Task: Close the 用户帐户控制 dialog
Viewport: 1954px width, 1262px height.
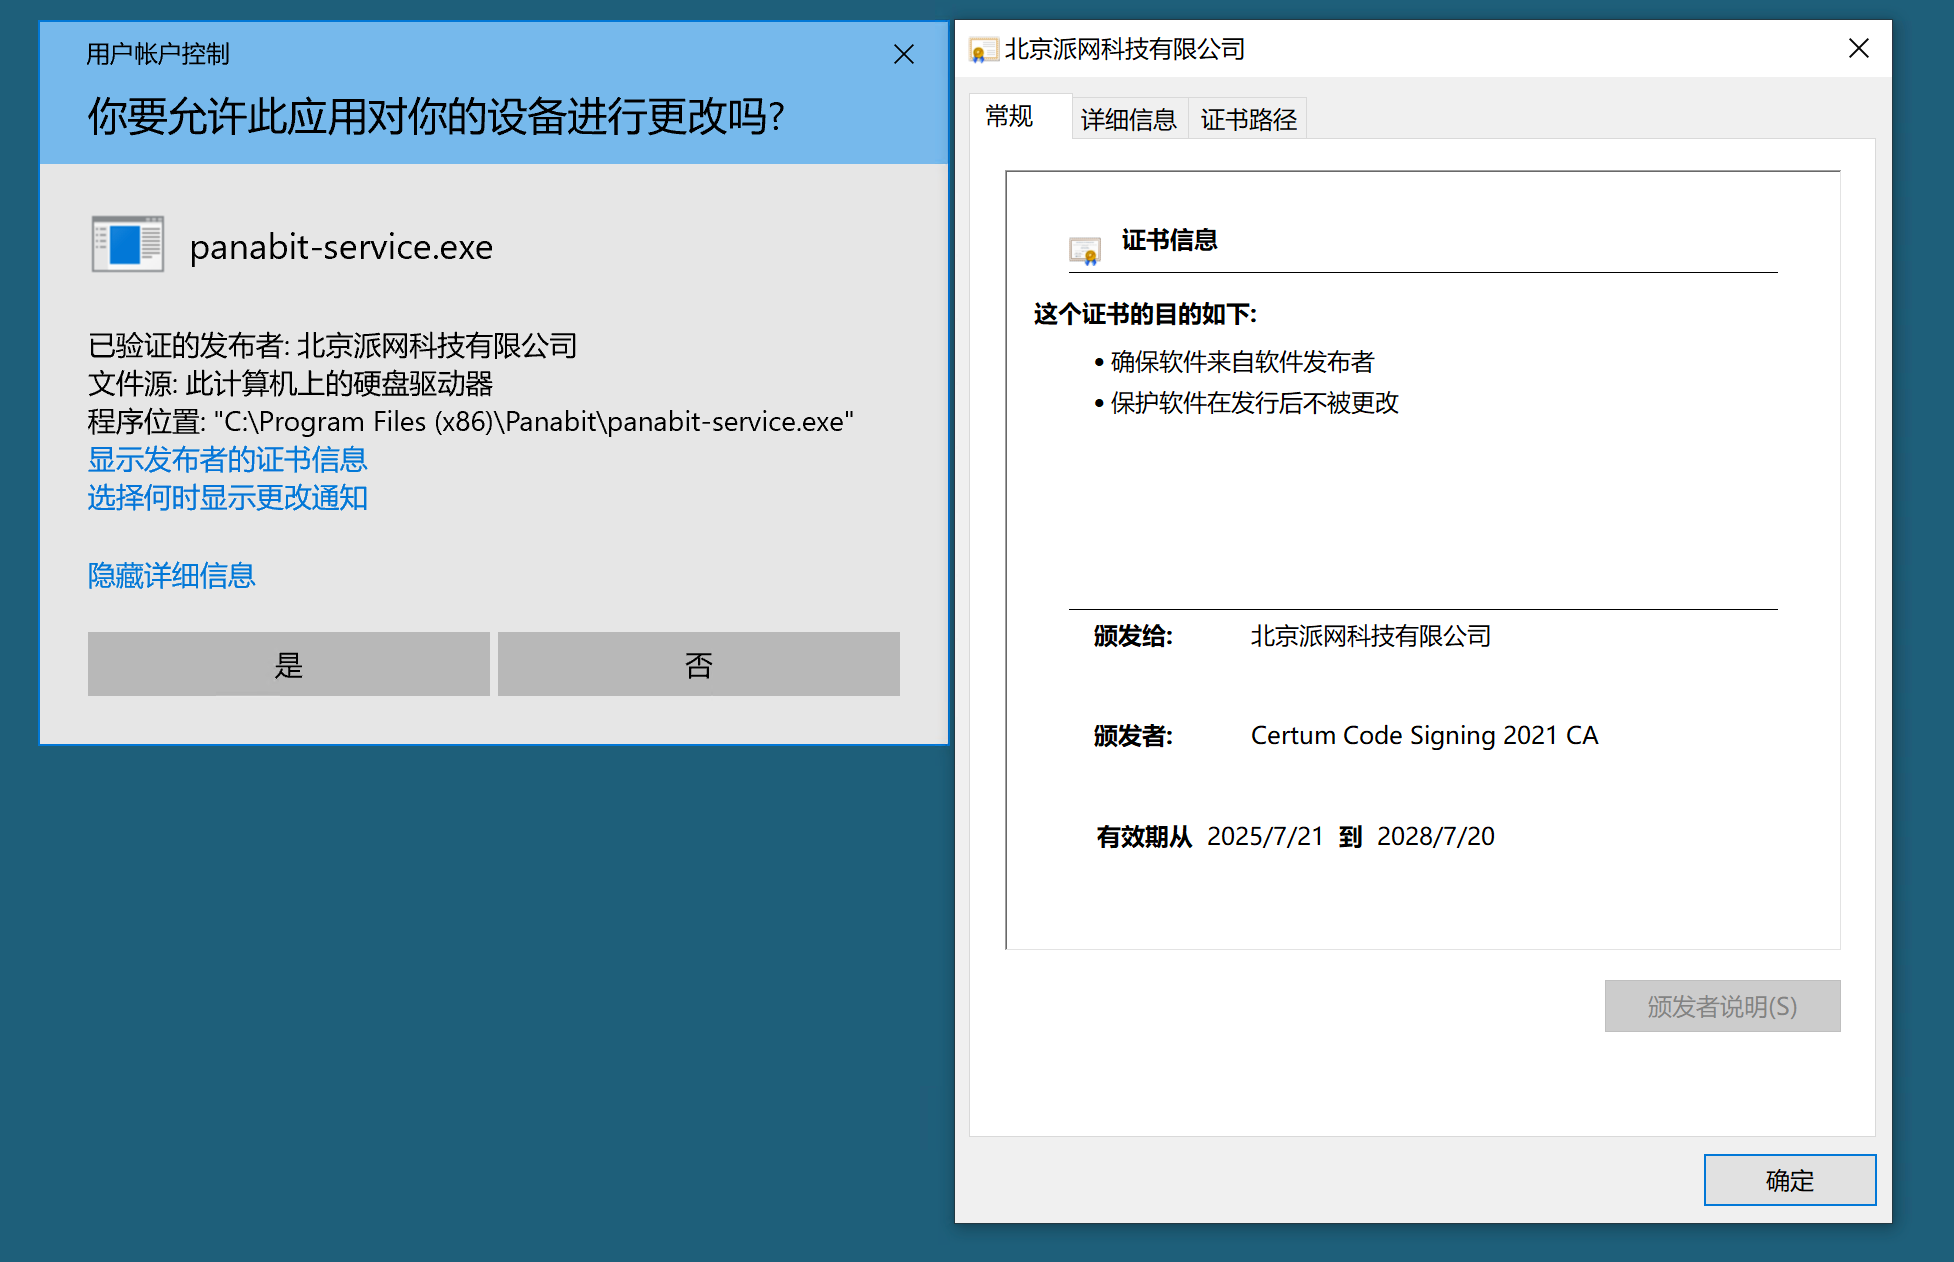Action: [x=904, y=54]
